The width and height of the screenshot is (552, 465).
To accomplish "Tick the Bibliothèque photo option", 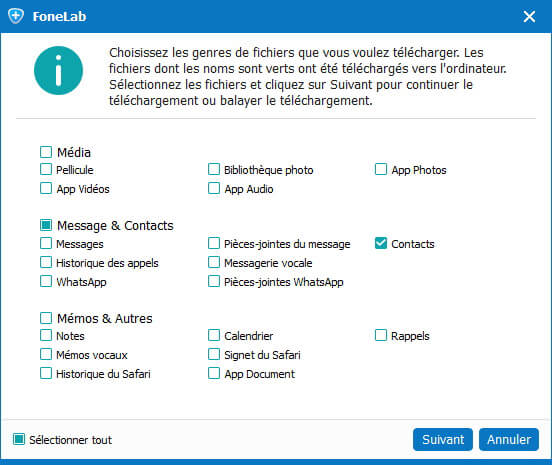I will [214, 169].
